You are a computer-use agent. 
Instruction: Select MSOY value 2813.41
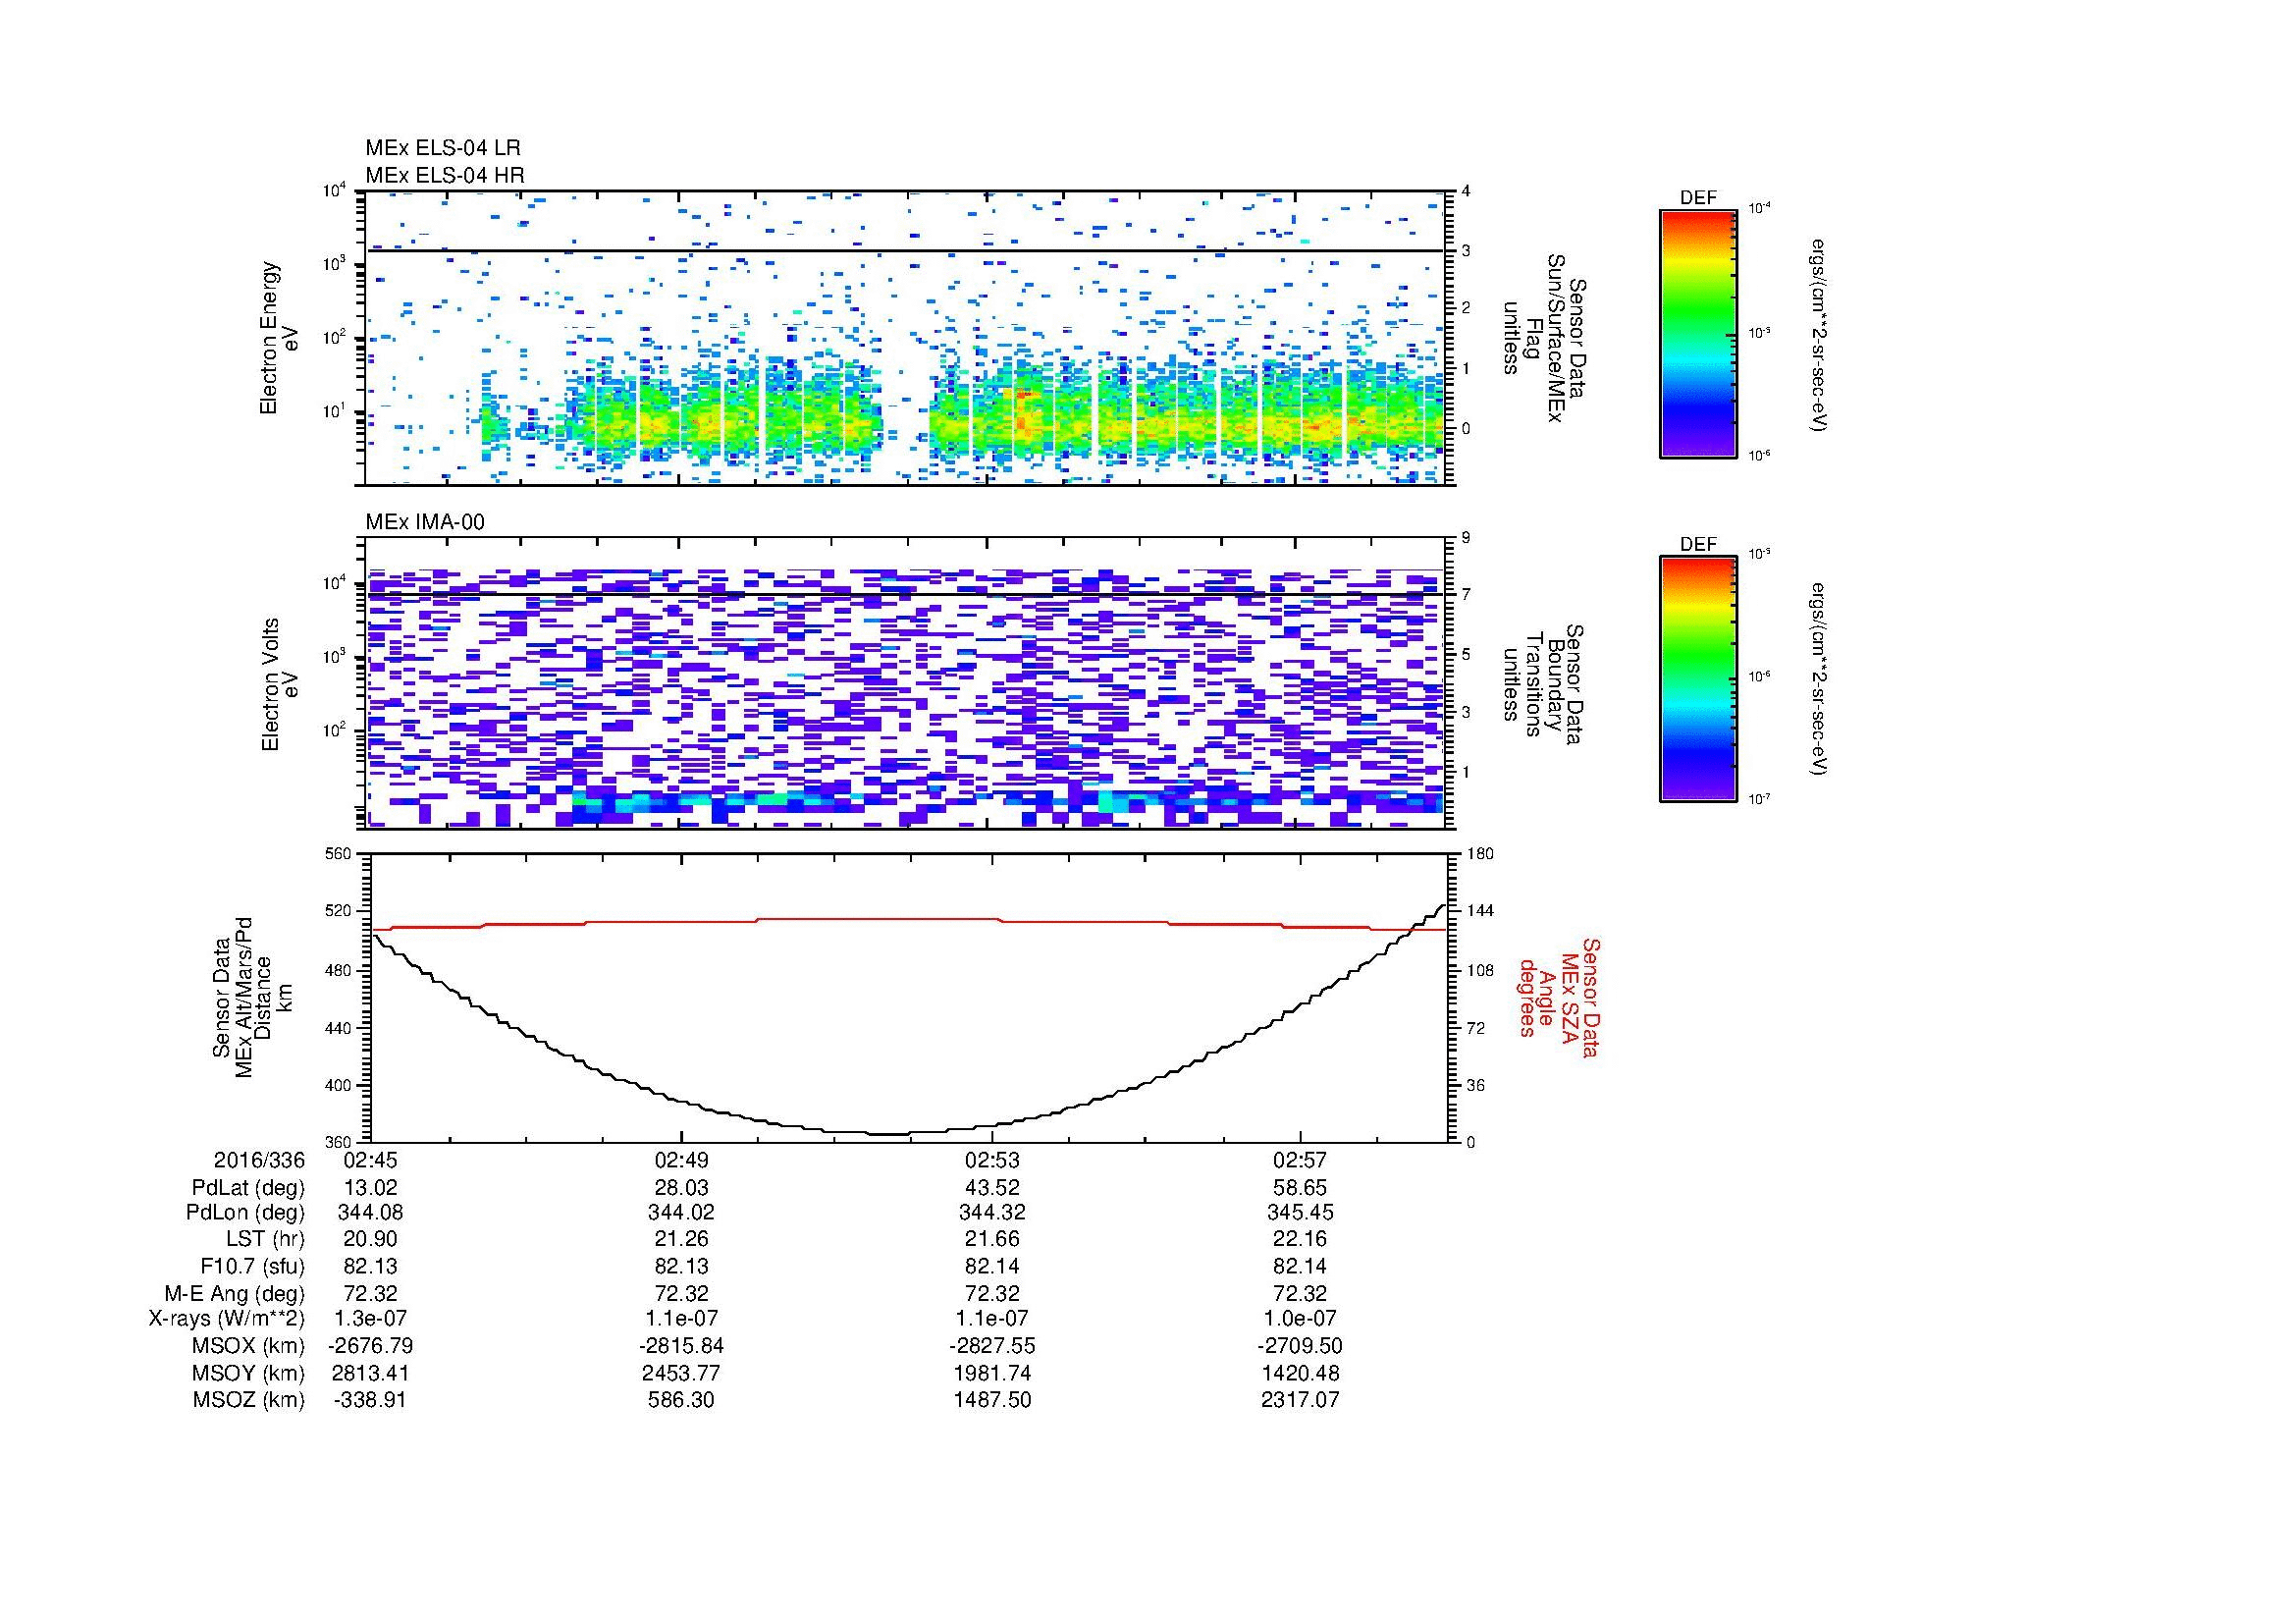370,1373
